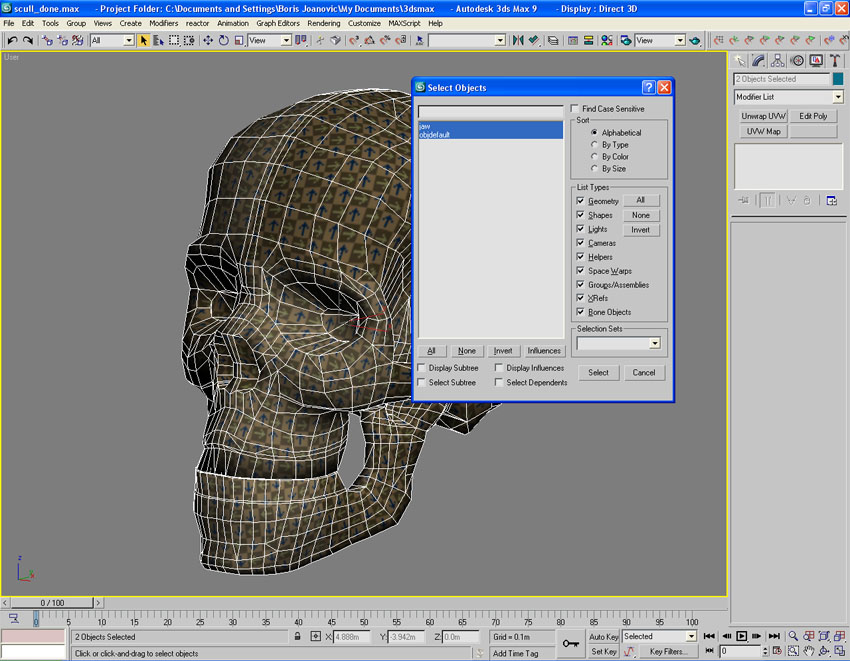Image resolution: width=850 pixels, height=661 pixels.
Task: Uncheck the Geometry list type
Action: [x=581, y=201]
